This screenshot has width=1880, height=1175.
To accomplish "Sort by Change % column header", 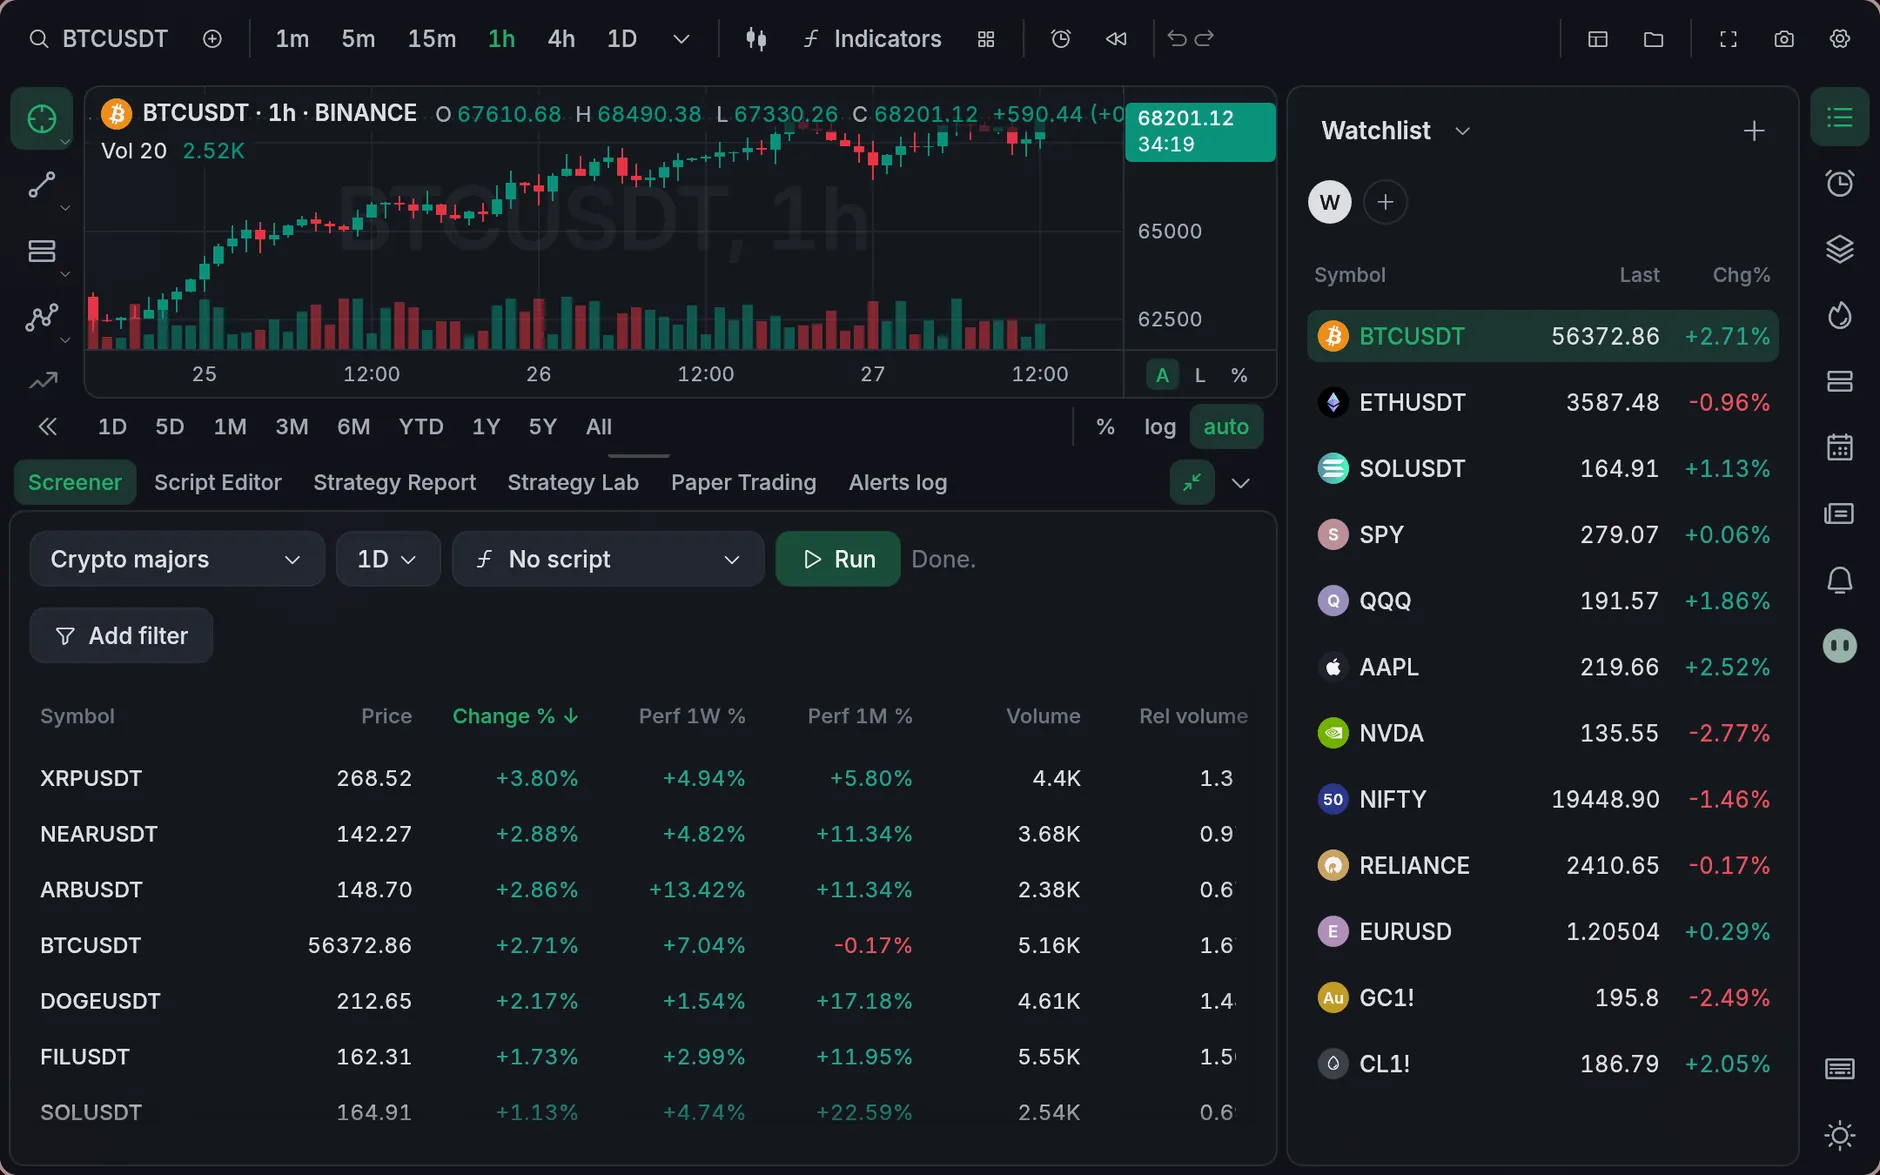I will 516,716.
